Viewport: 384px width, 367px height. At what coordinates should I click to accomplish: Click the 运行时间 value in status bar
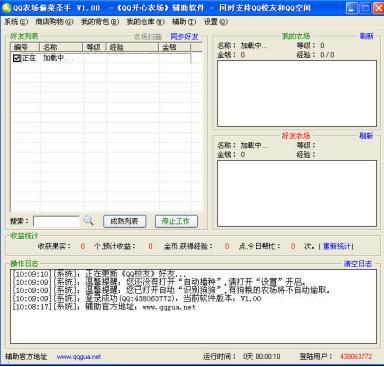point(262,357)
